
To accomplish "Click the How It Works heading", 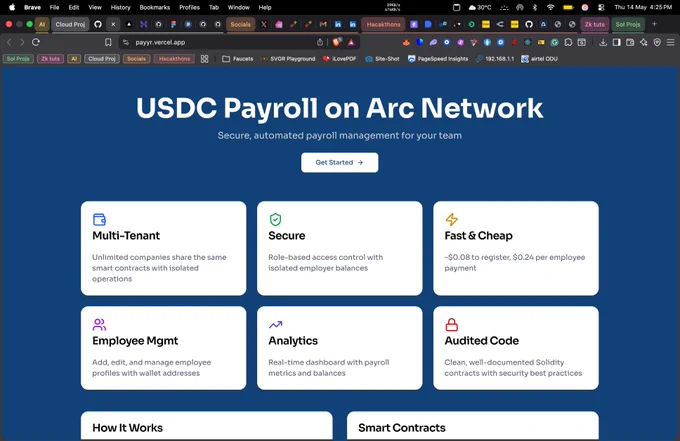I will 128,428.
